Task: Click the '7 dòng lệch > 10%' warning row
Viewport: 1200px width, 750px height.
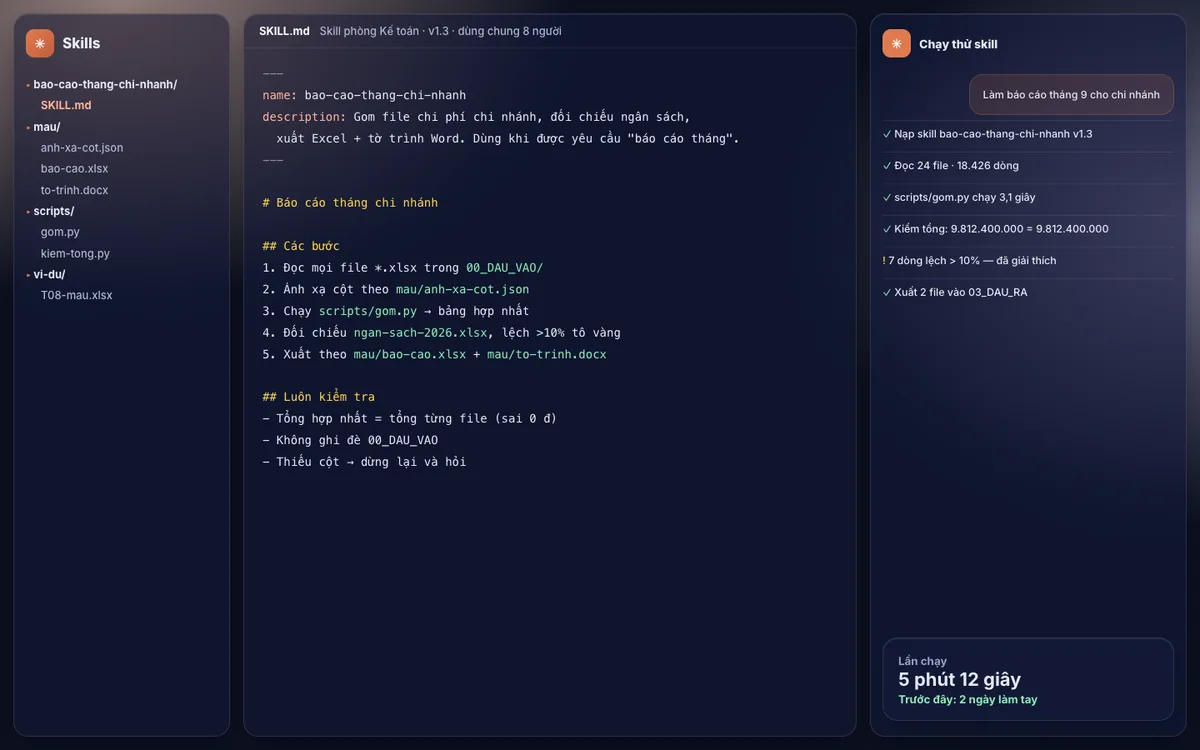Action: pos(1028,260)
